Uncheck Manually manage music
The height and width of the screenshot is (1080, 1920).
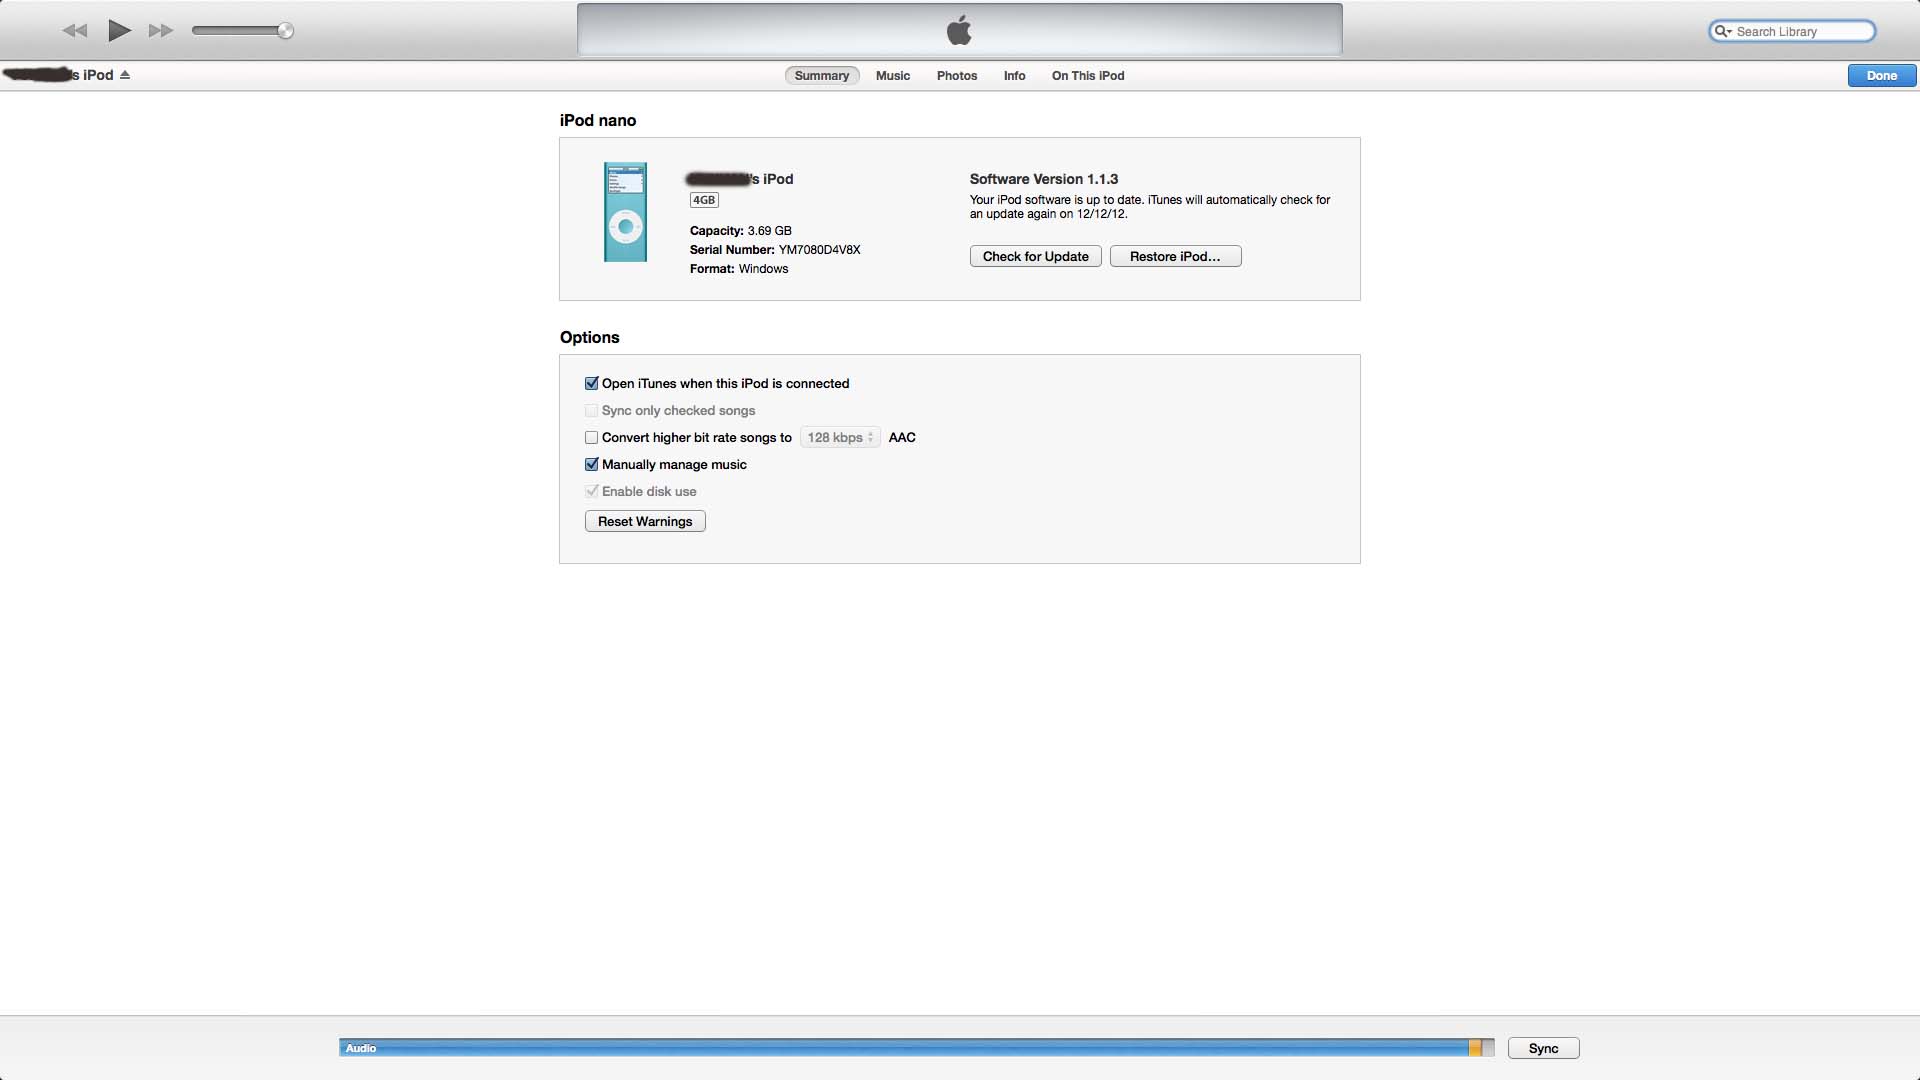point(592,465)
